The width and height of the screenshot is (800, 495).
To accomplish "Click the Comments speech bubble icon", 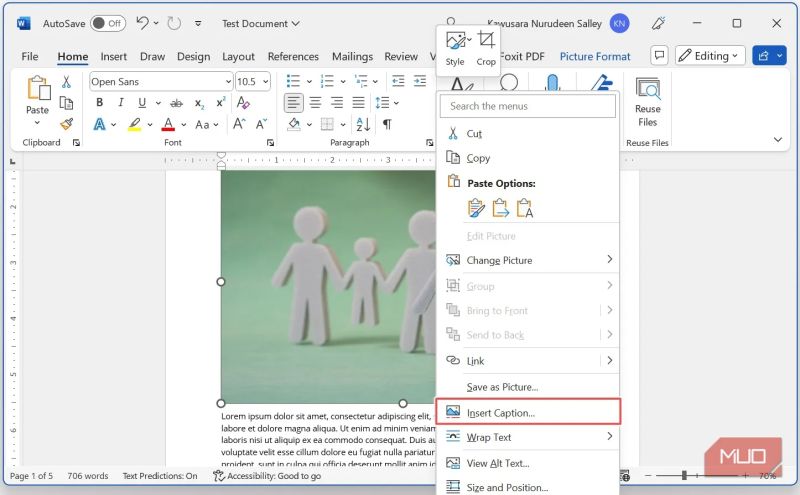I will pos(659,56).
